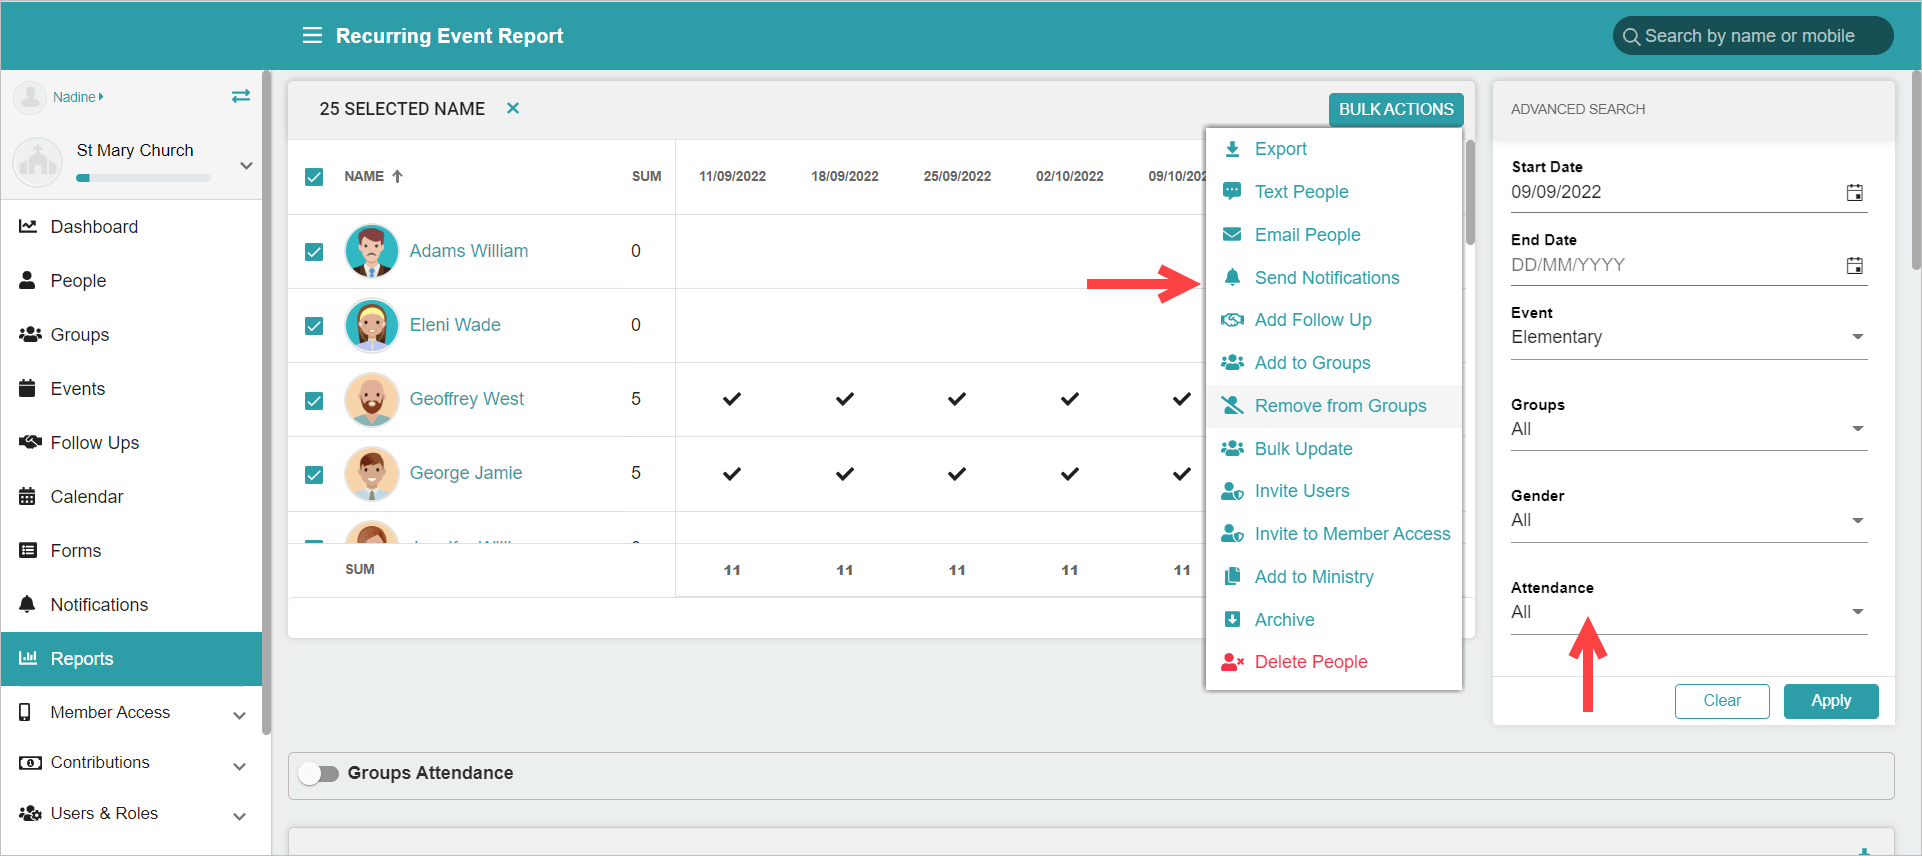Open Events in sidebar
Image resolution: width=1922 pixels, height=856 pixels.
click(131, 389)
